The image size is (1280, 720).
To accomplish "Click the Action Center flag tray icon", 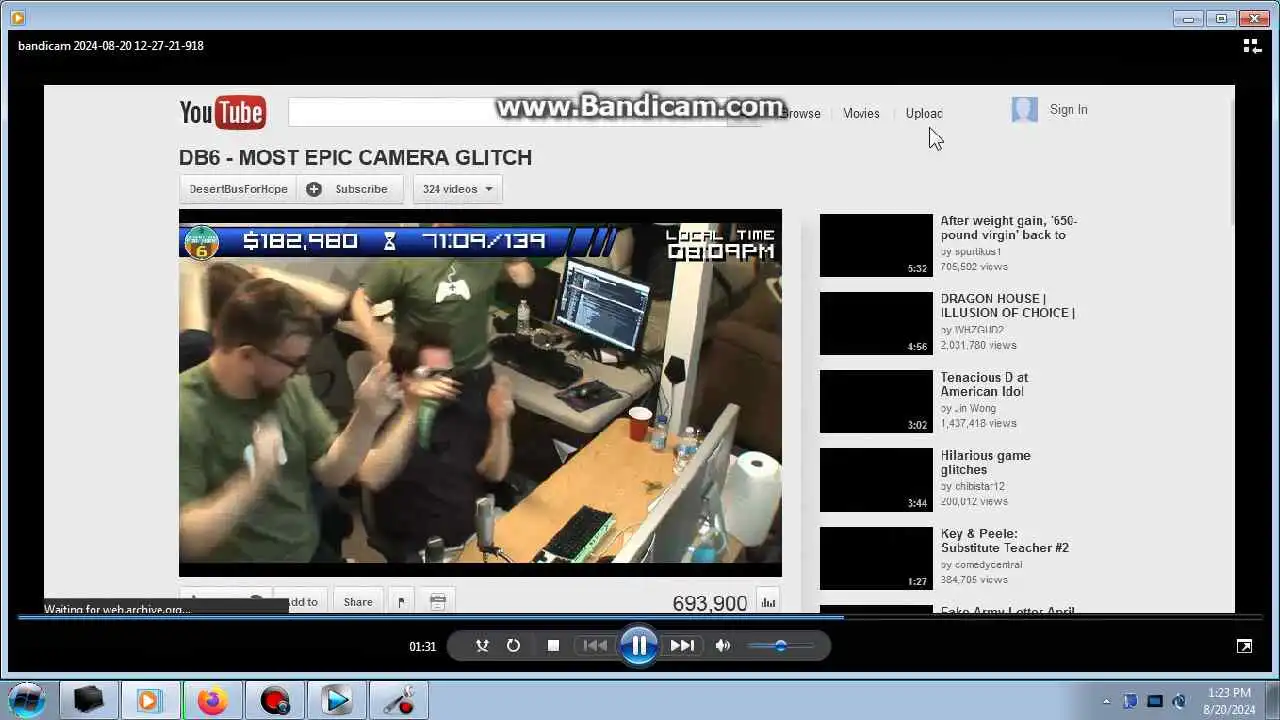I will tap(1130, 701).
